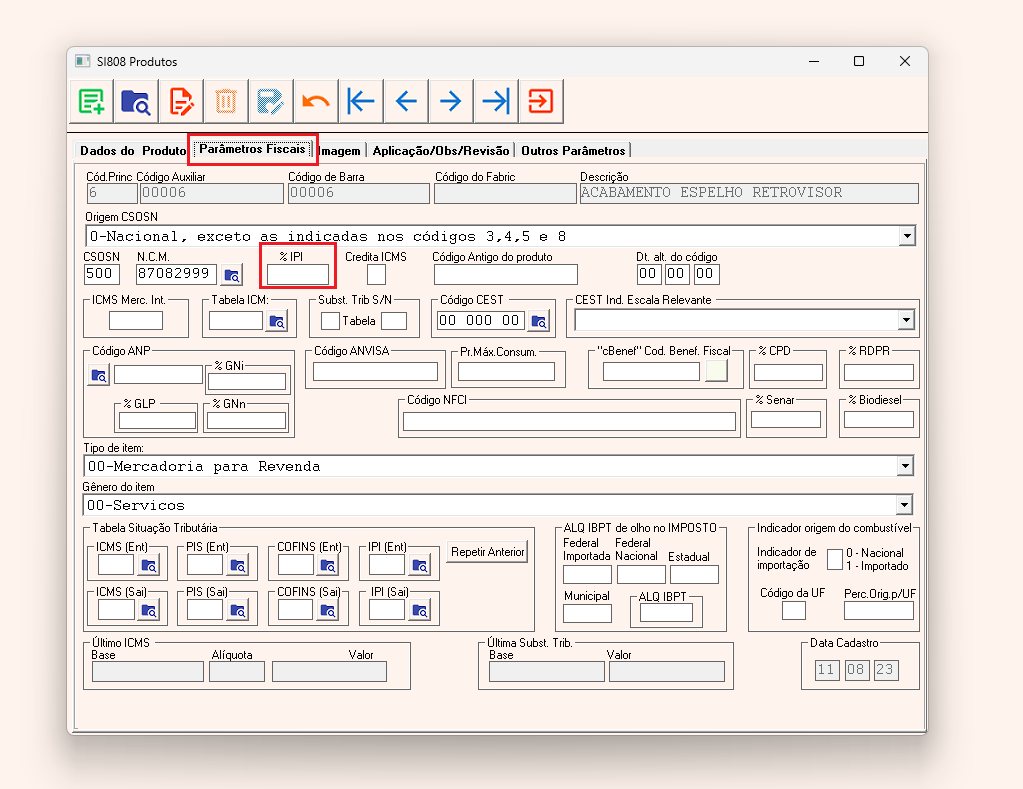Expand the CEST Ind. Escala Relevante dropdown
1023x789 pixels.
pyautogui.click(x=906, y=320)
